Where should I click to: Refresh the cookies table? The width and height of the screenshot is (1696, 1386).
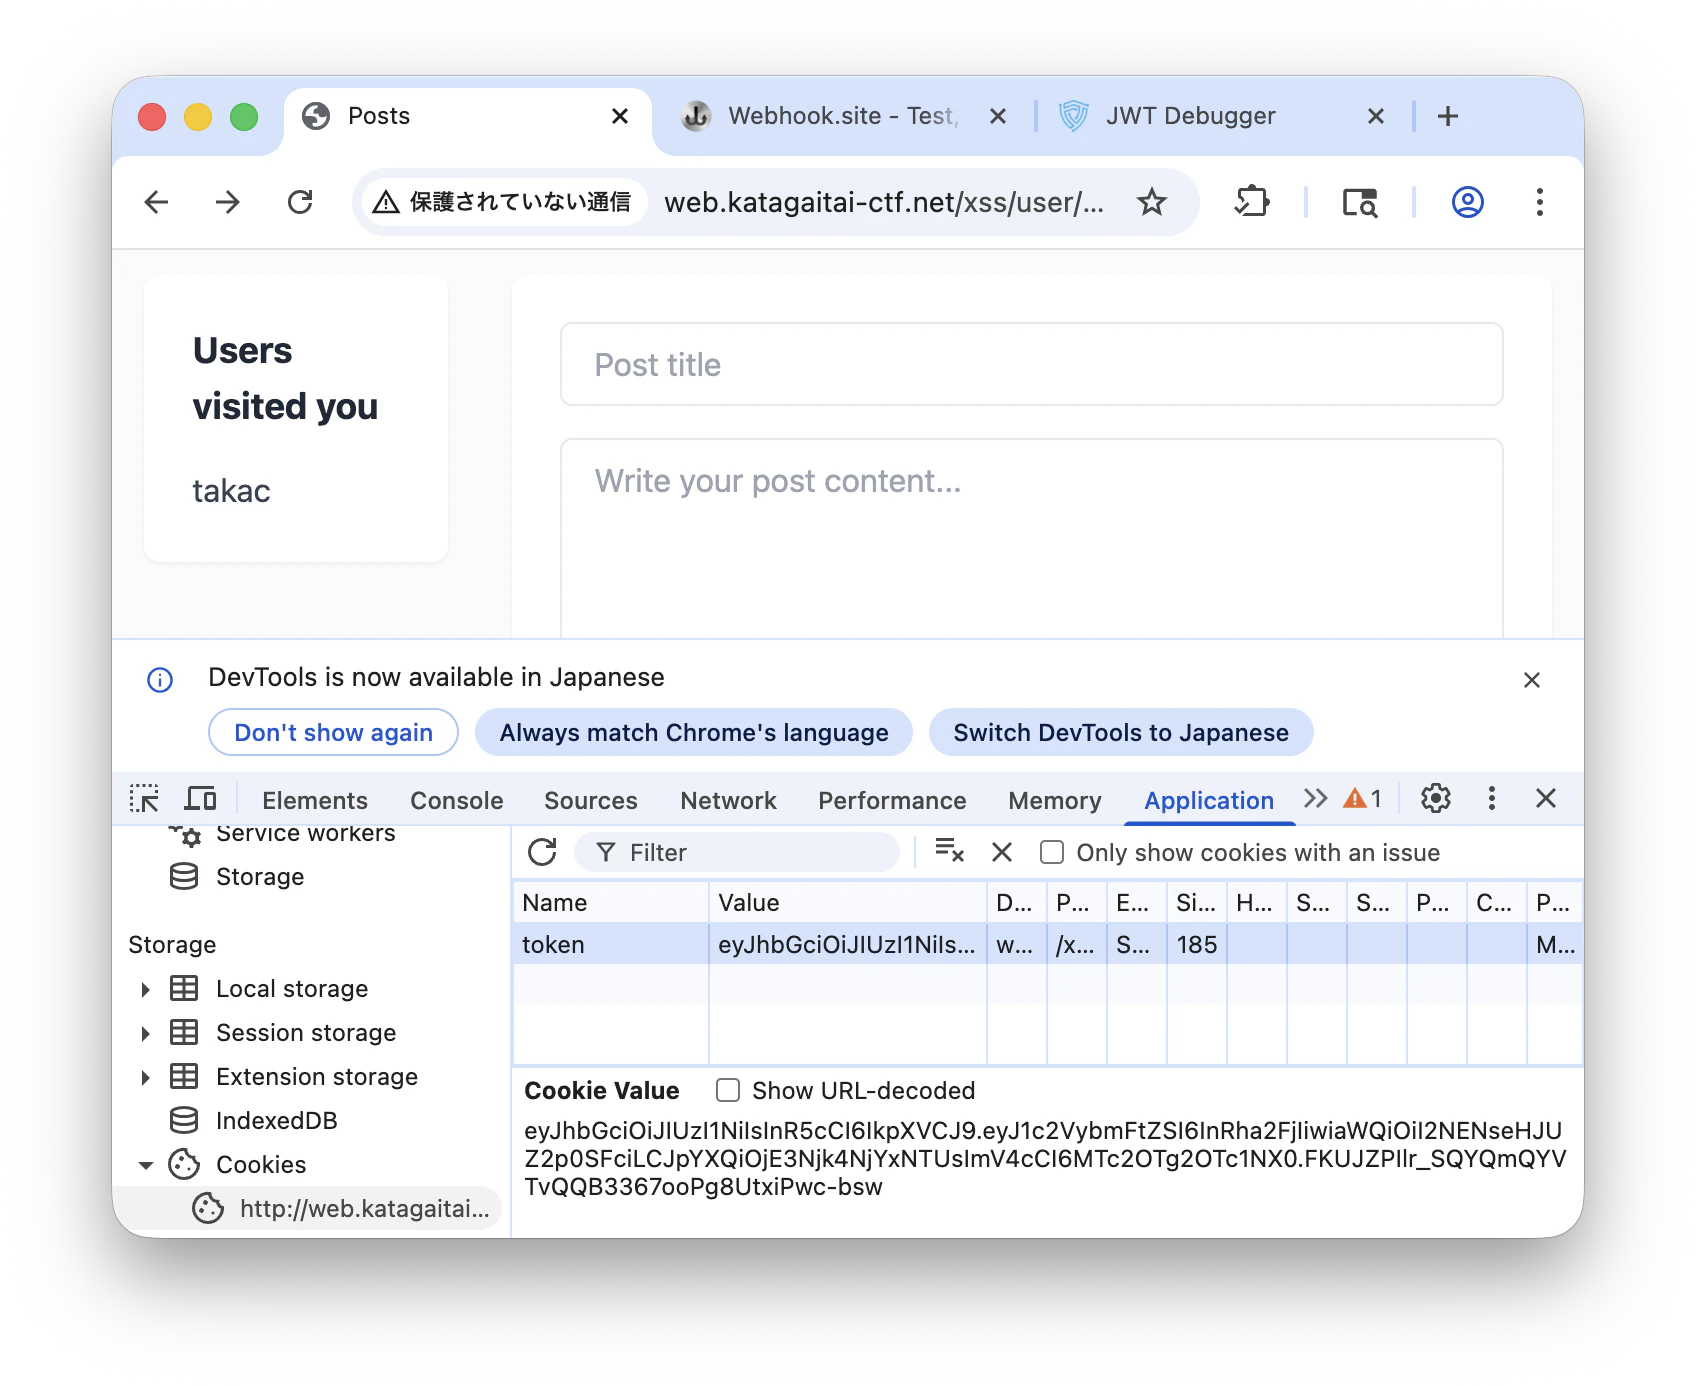[x=542, y=852]
